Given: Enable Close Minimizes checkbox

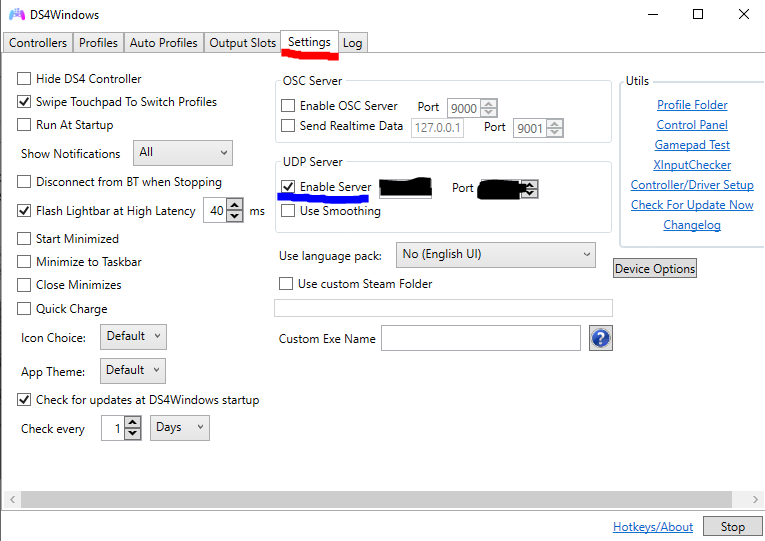Looking at the screenshot, I should (24, 284).
